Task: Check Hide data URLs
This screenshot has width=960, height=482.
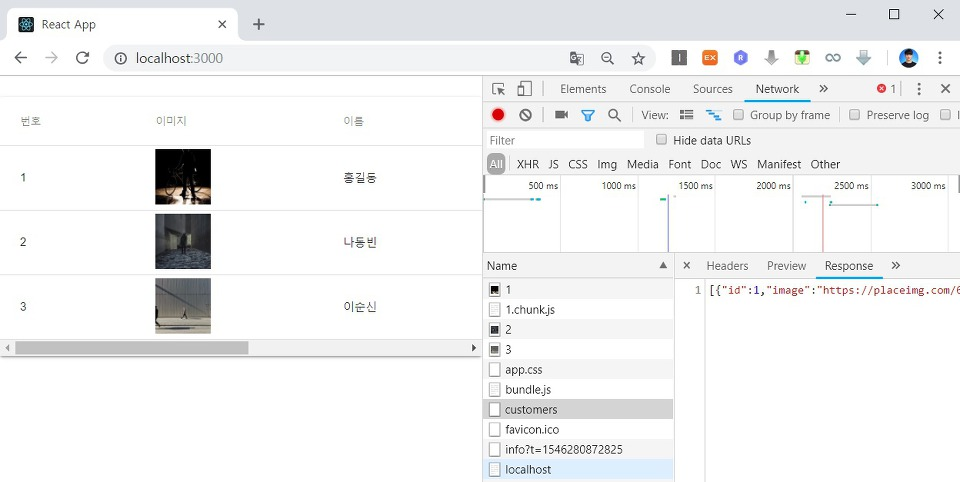Action: [x=661, y=140]
